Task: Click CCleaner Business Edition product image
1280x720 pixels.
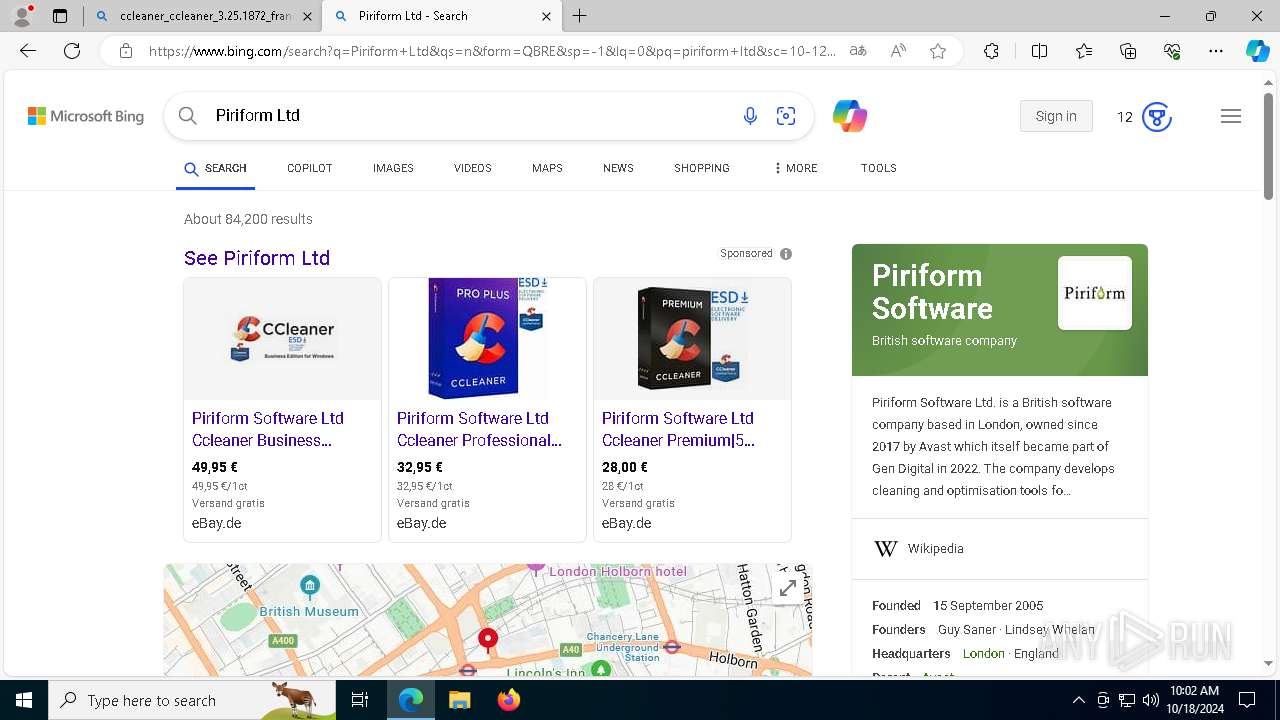Action: click(282, 339)
